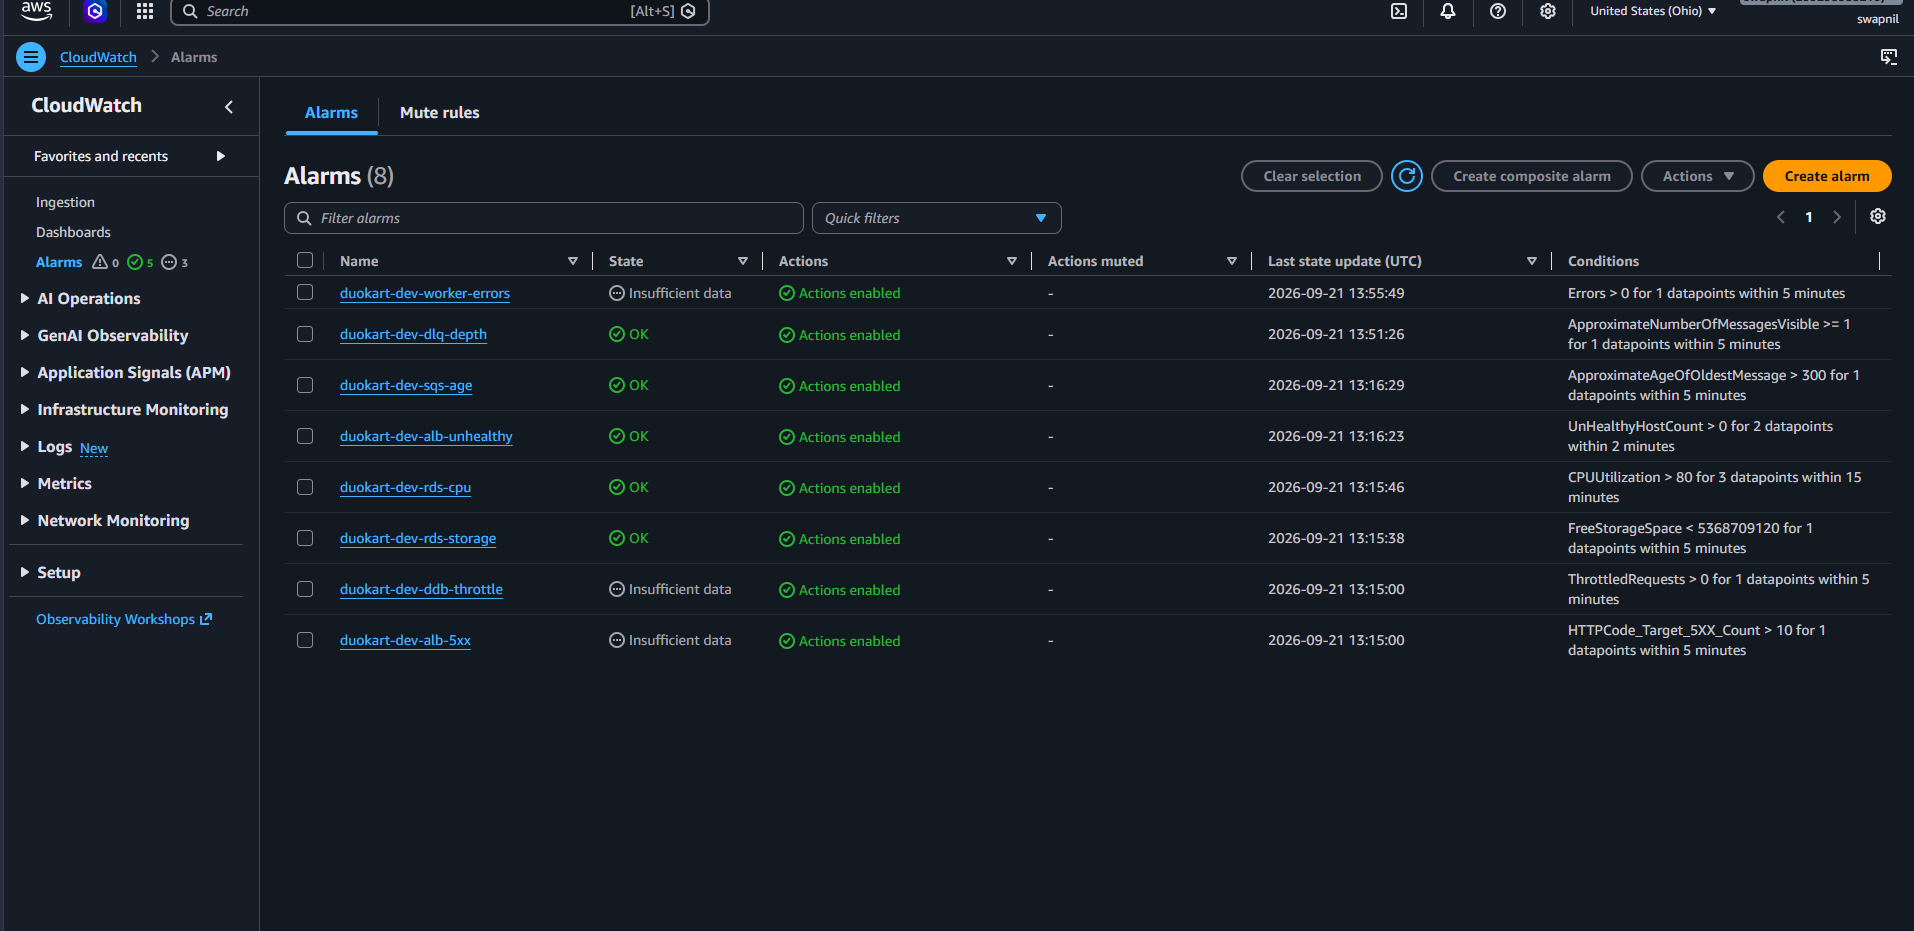The width and height of the screenshot is (1914, 931).
Task: Focus the Filter alarms search field
Action: point(544,218)
